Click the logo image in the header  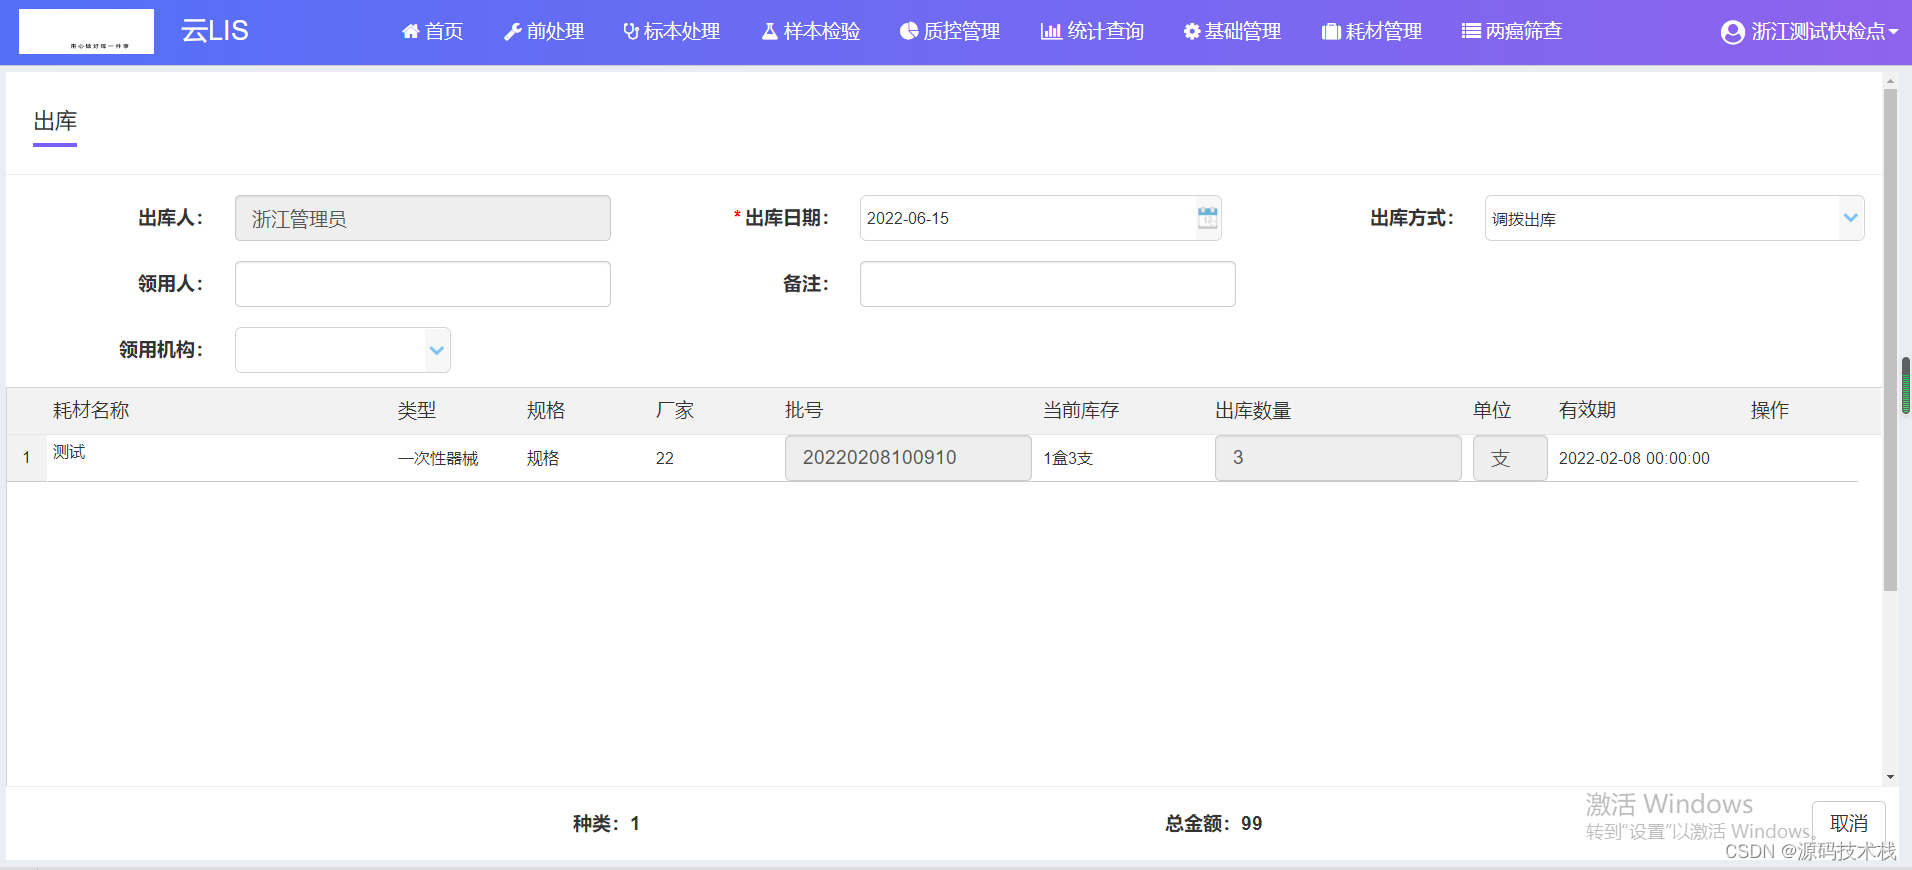[86, 31]
